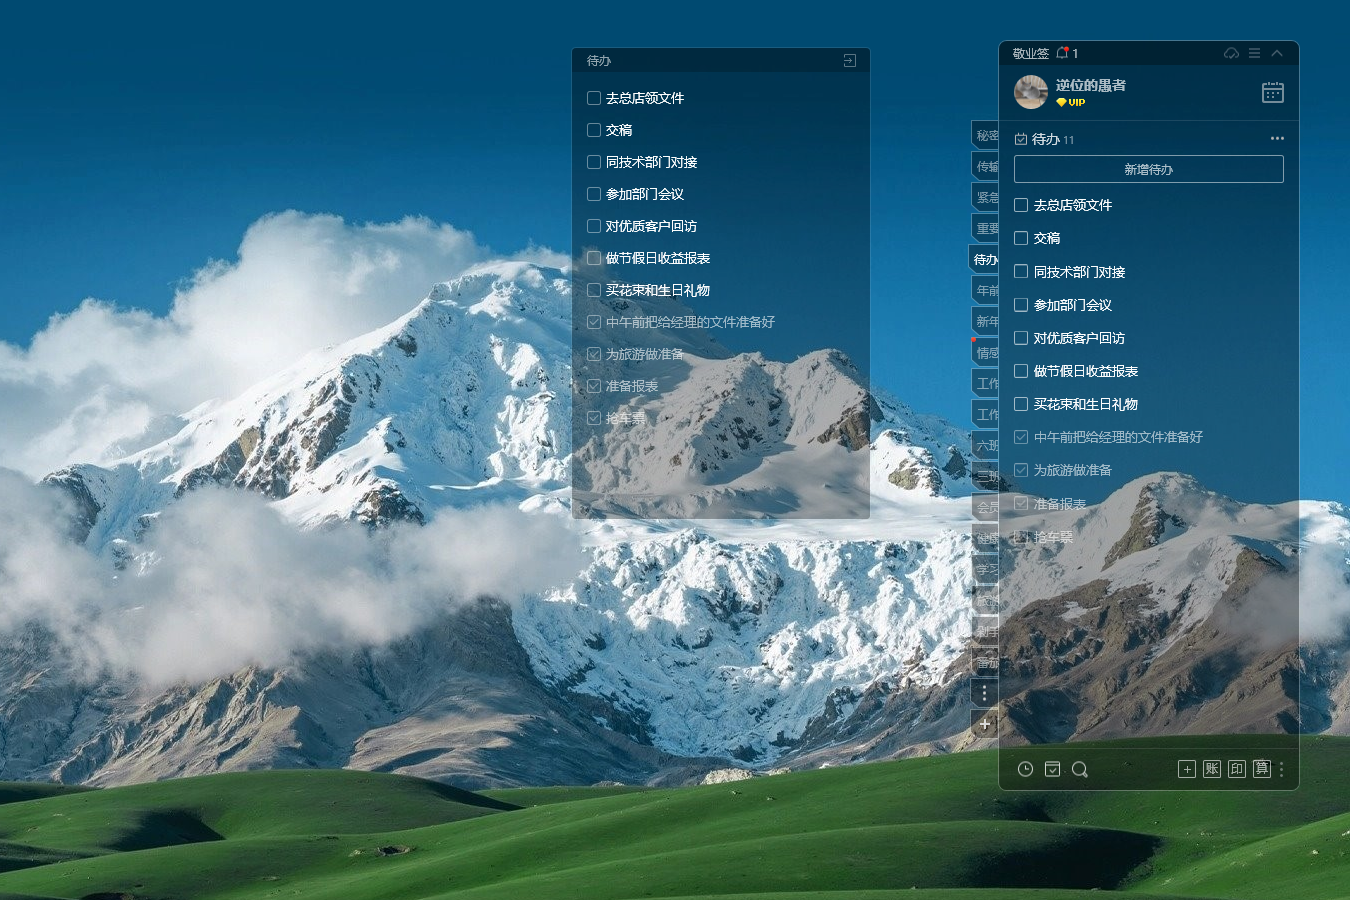Switch to the 重要 category tab

[986, 228]
